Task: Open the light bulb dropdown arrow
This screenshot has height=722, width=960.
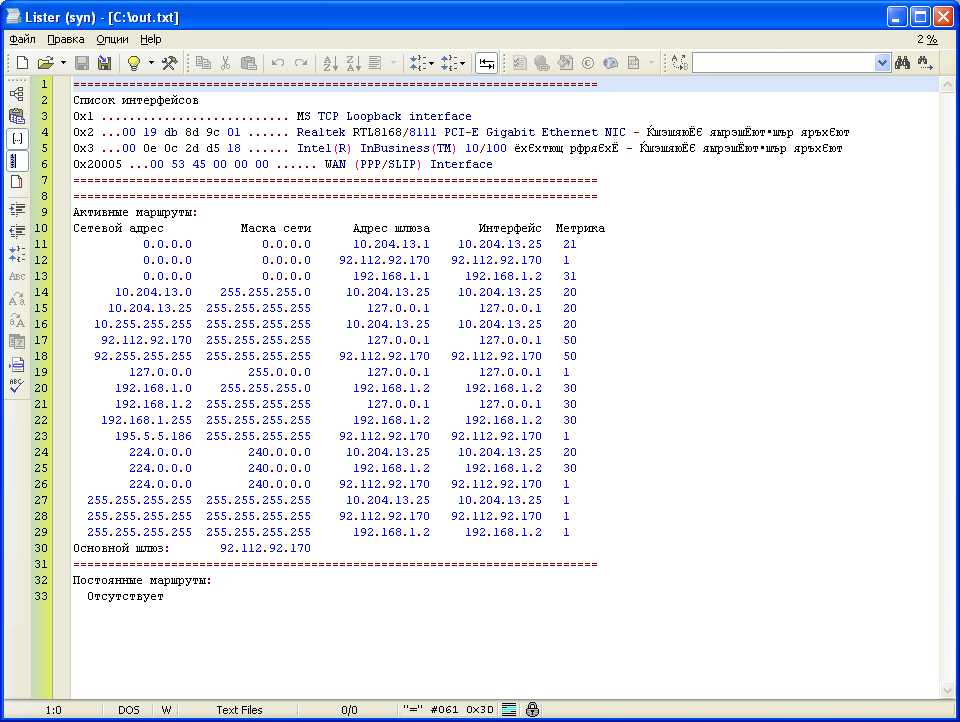Action: pyautogui.click(x=151, y=62)
